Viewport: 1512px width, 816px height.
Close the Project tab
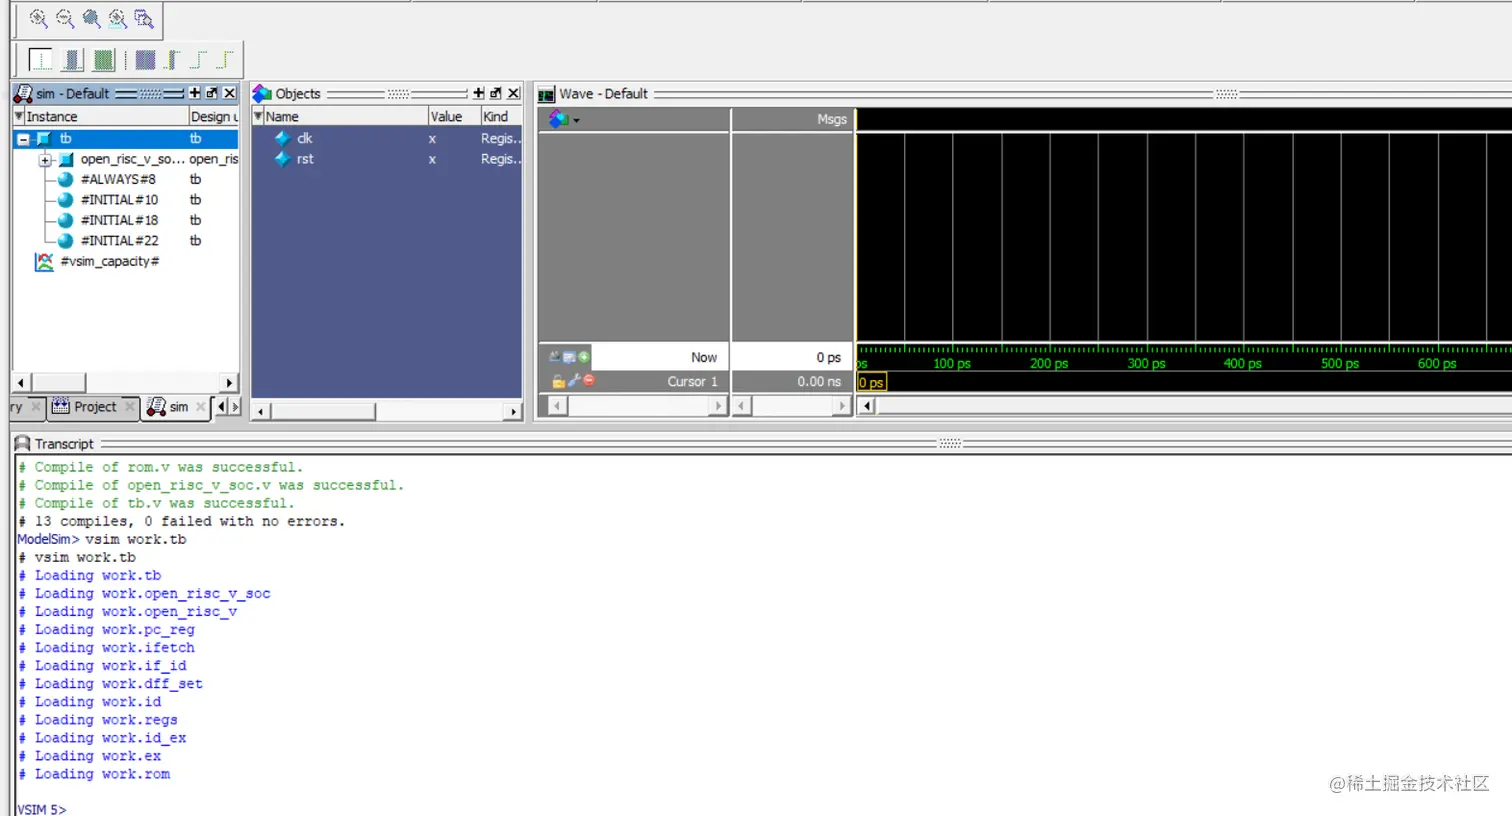130,406
